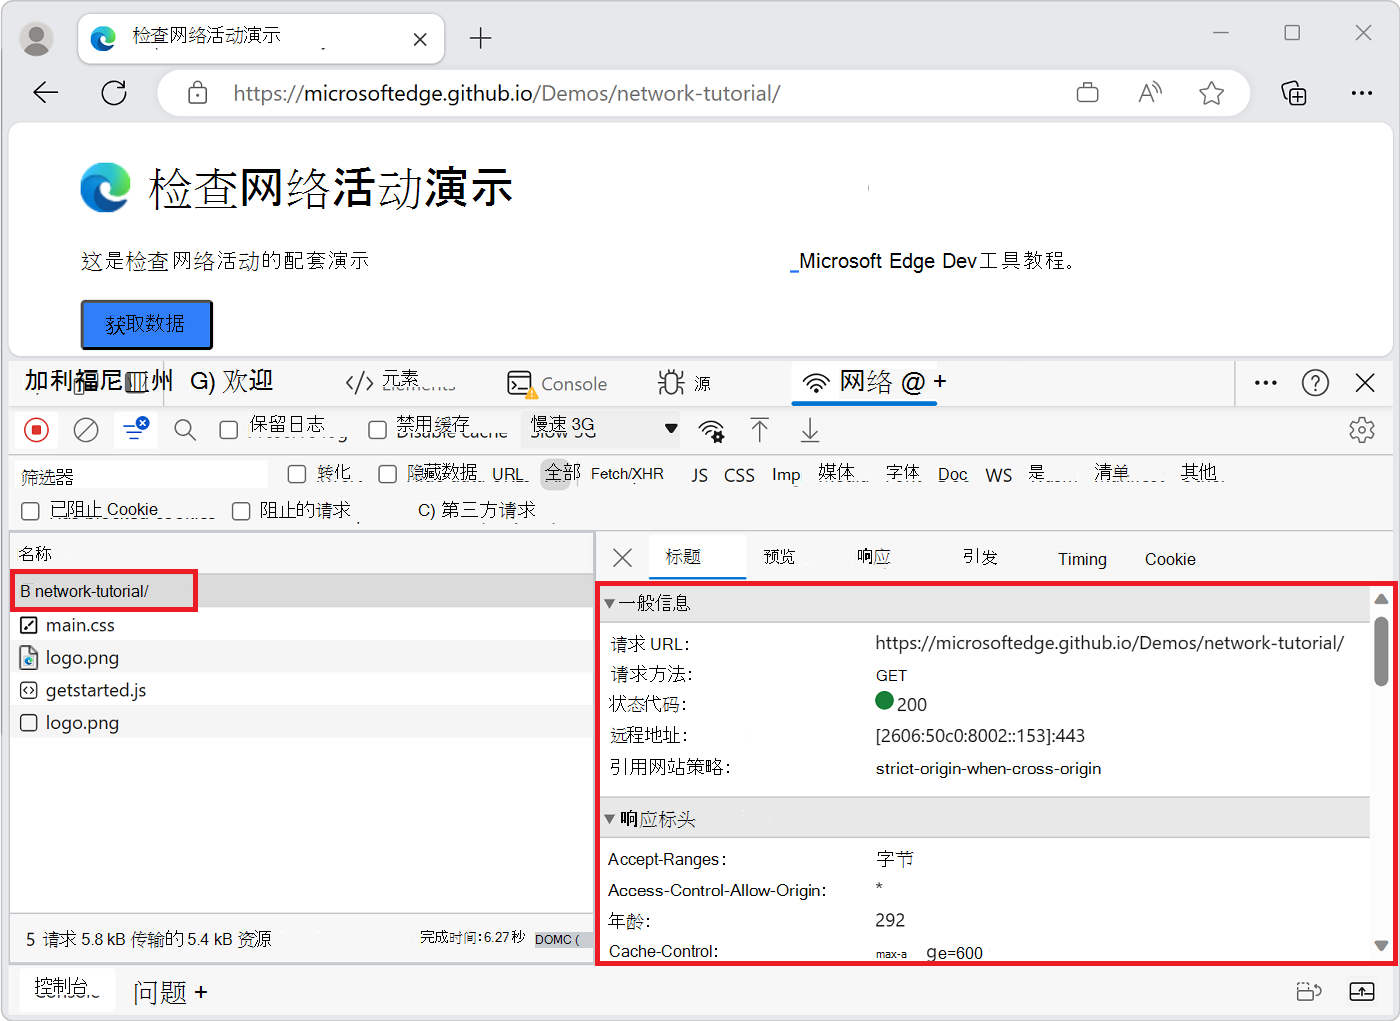Open the 慢速 3G throttling dropdown
This screenshot has width=1400, height=1021.
[x=600, y=429]
